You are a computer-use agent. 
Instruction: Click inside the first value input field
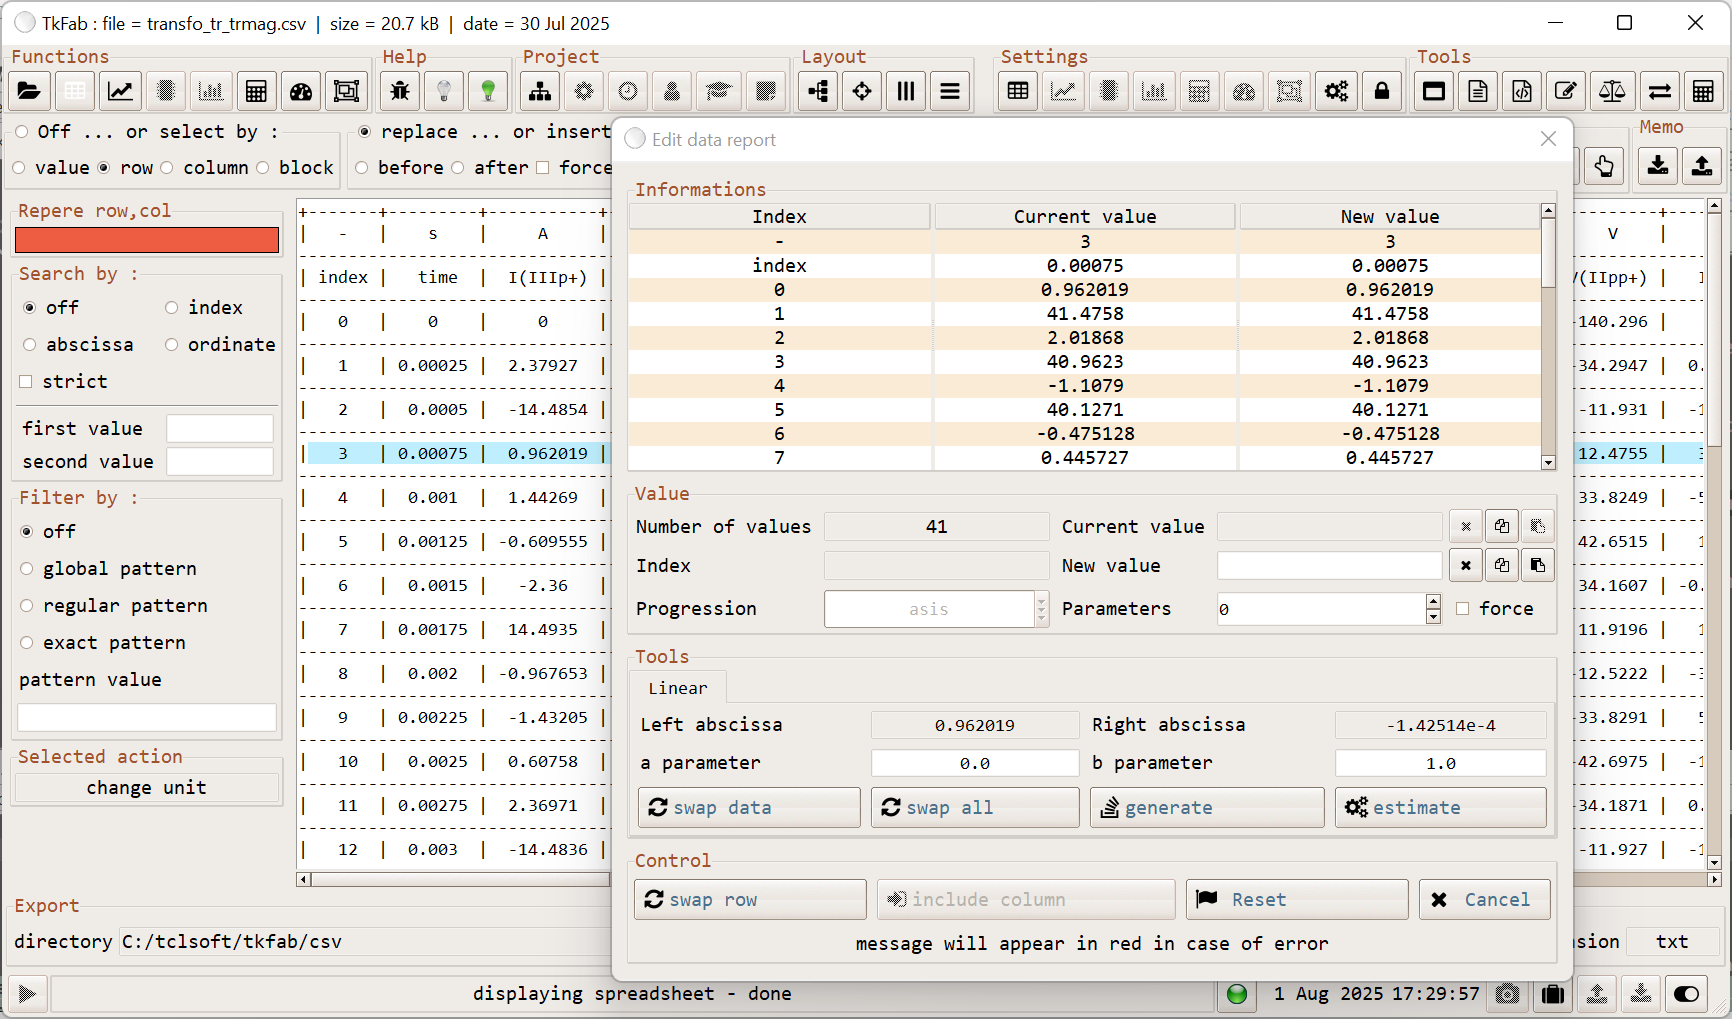(x=220, y=428)
